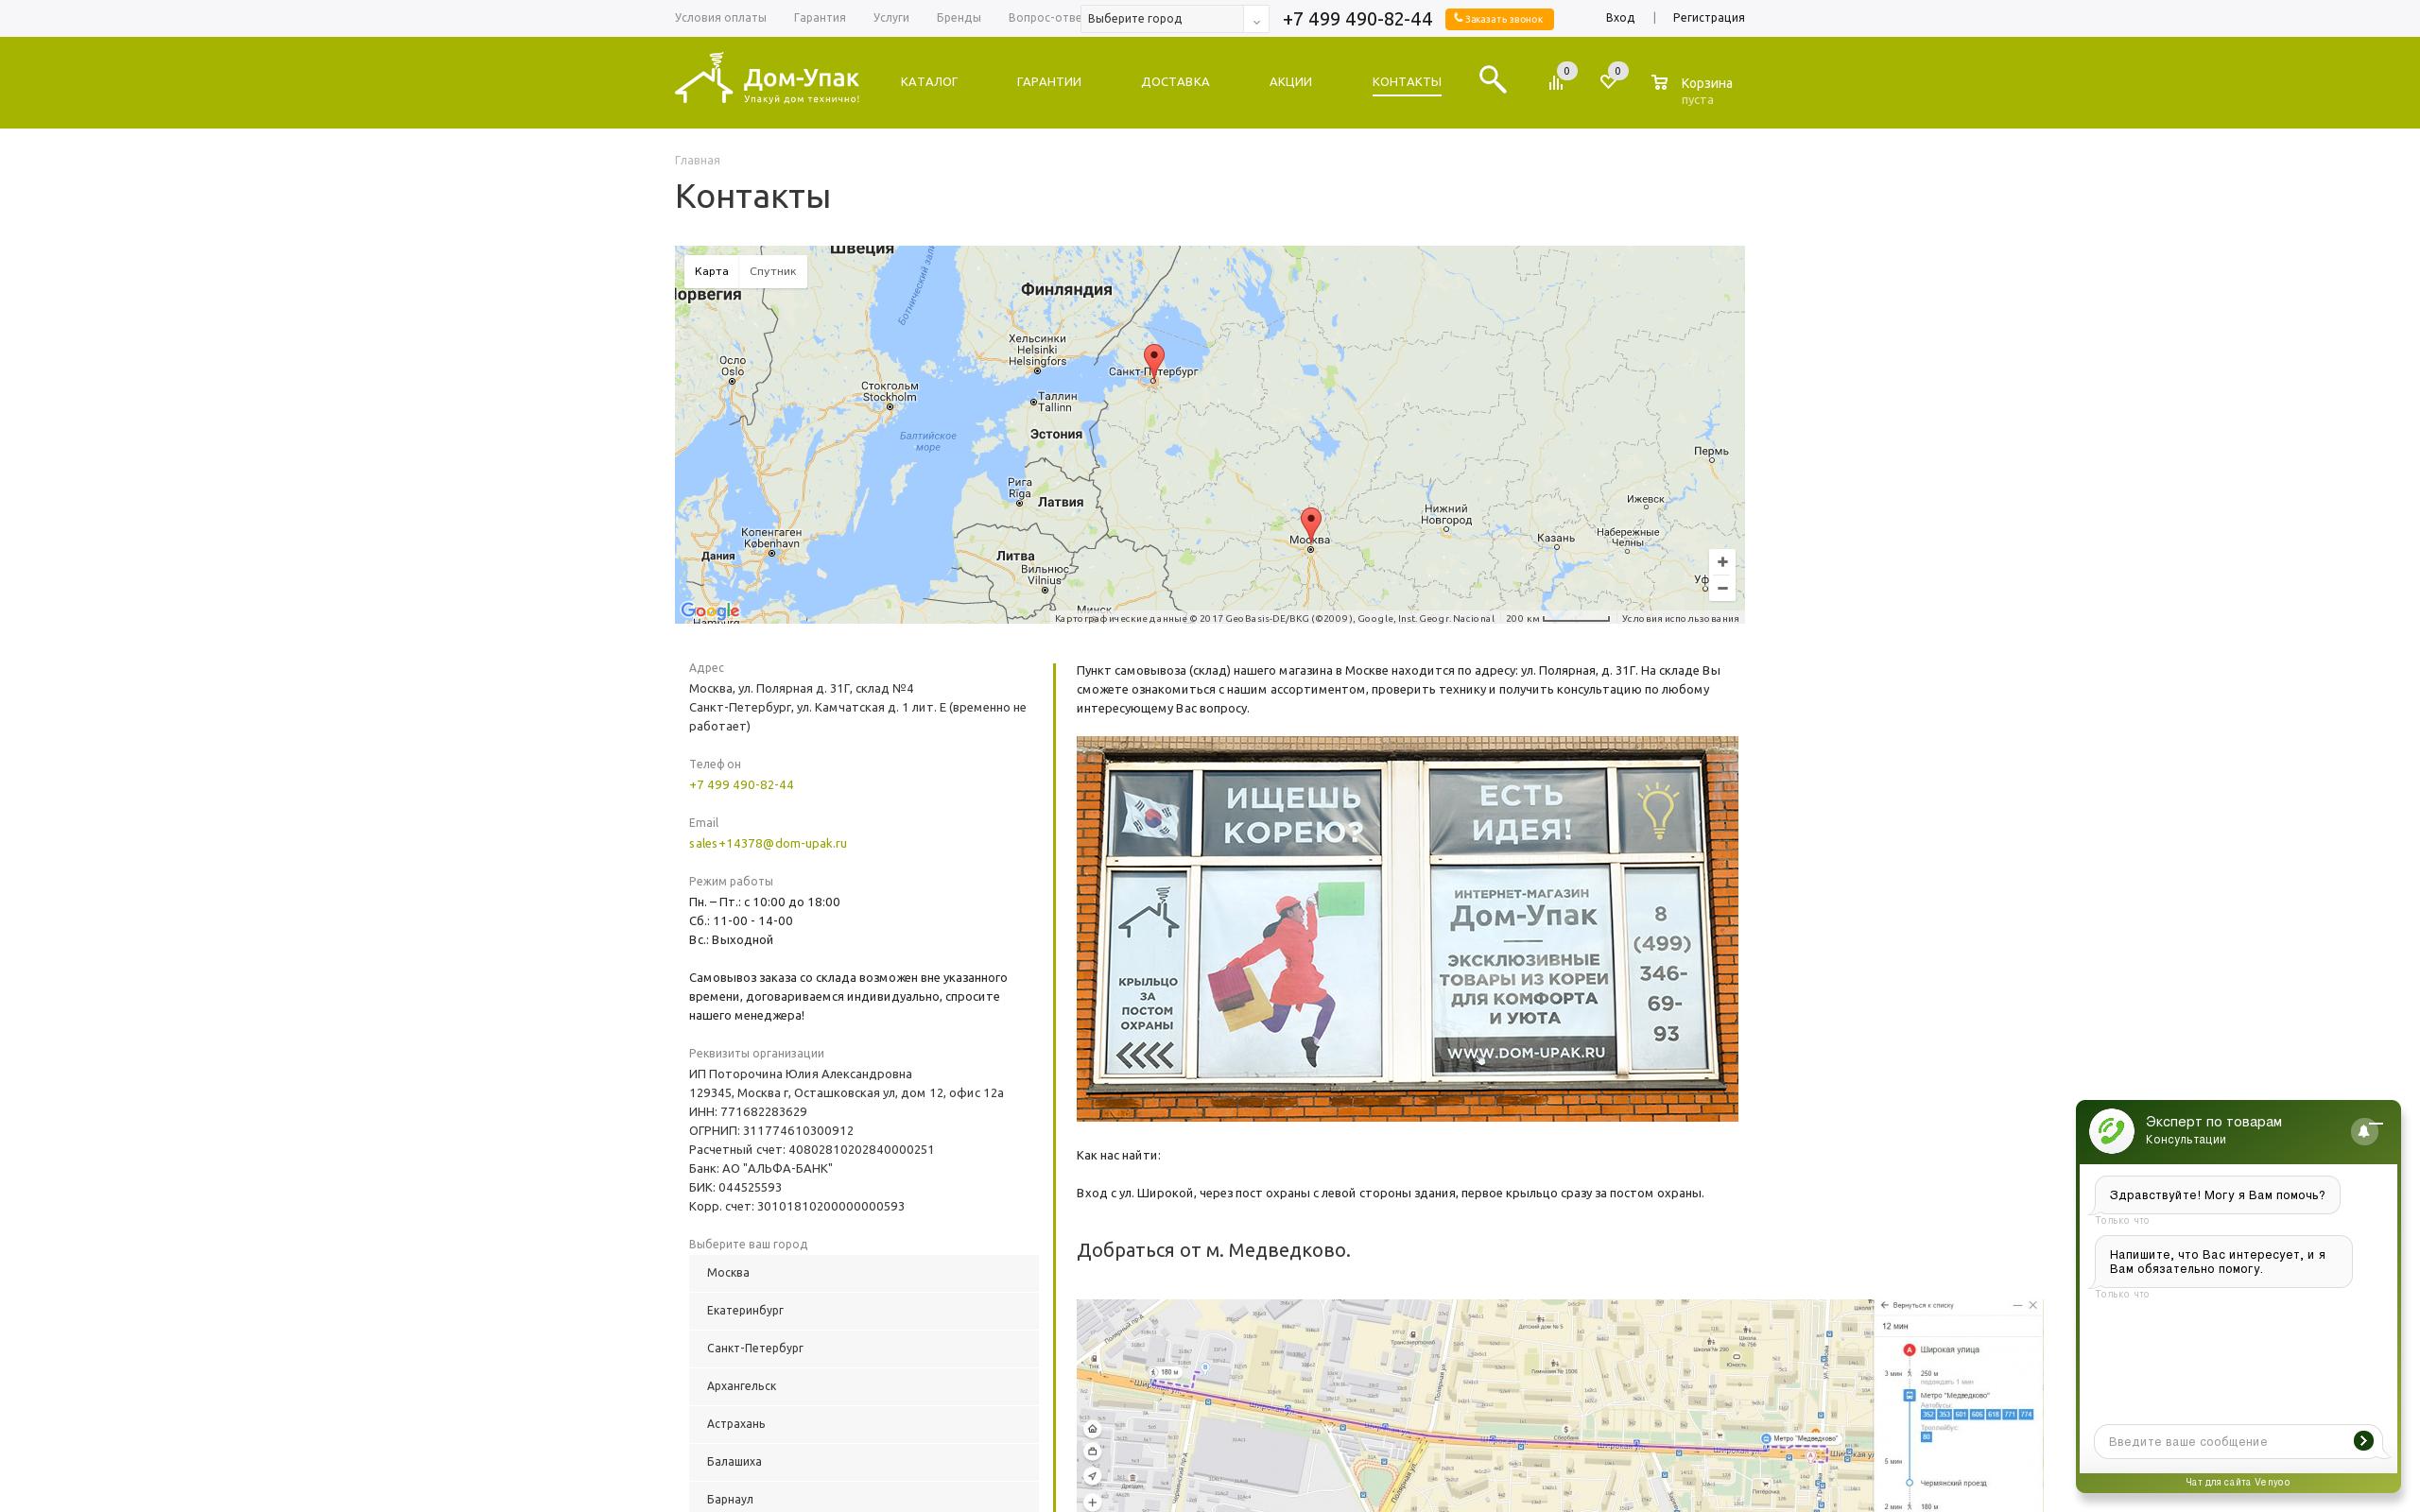The image size is (2420, 1512).
Task: Click the chat phone avatar icon
Action: point(2111,1131)
